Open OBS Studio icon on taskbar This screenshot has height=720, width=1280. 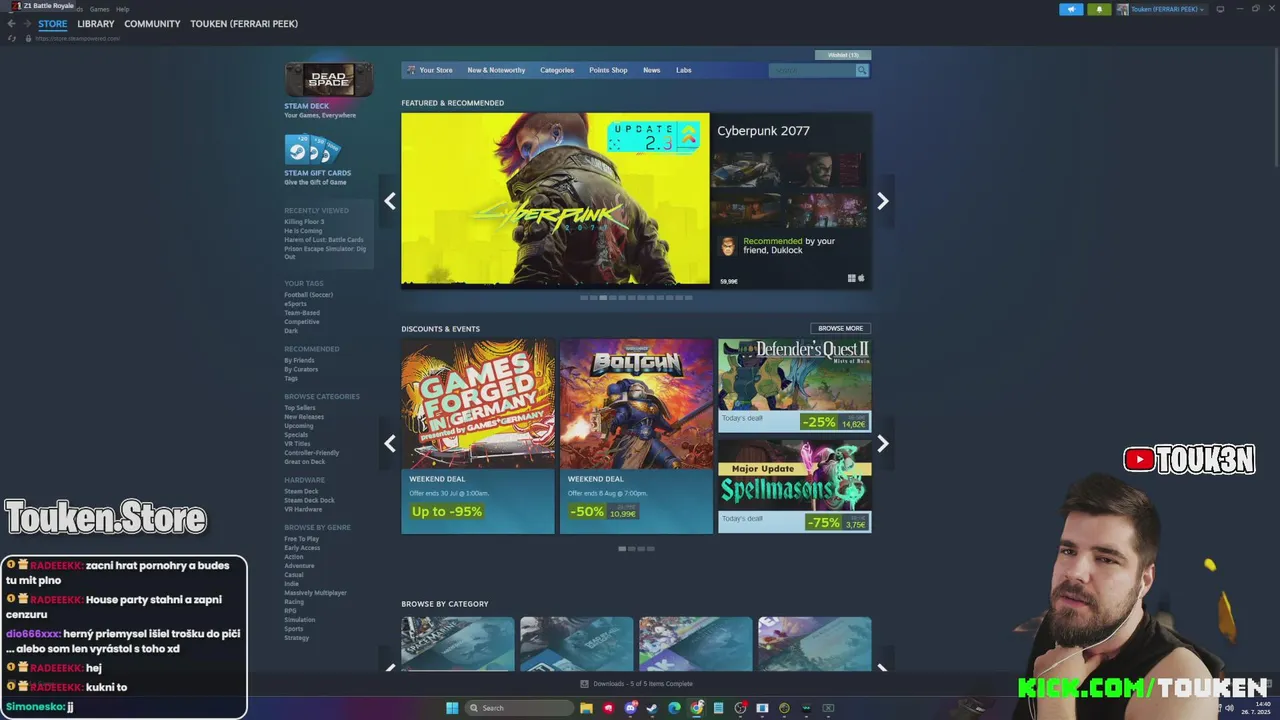740,708
